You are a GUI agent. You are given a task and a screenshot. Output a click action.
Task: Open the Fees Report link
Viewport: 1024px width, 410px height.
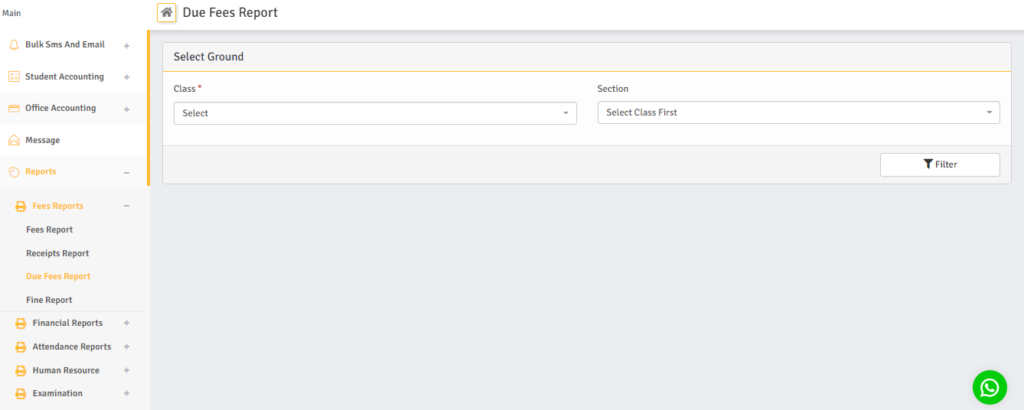49,230
